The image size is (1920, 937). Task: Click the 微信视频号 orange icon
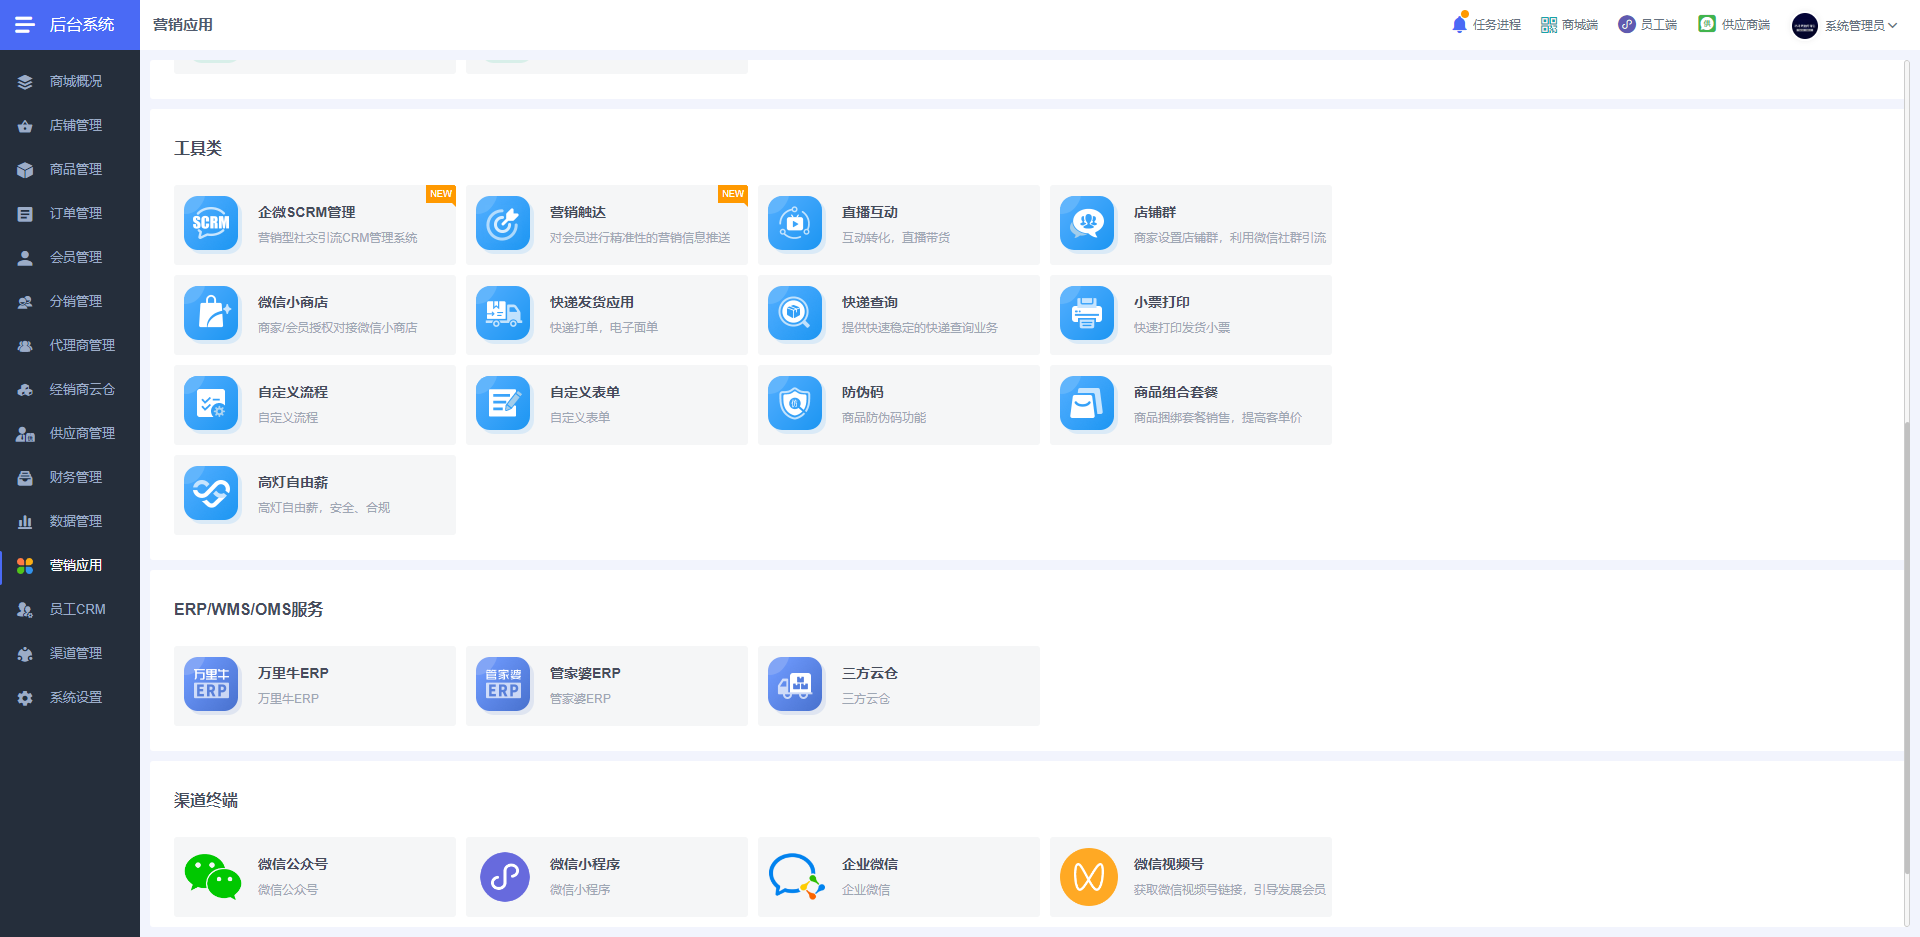click(x=1088, y=876)
